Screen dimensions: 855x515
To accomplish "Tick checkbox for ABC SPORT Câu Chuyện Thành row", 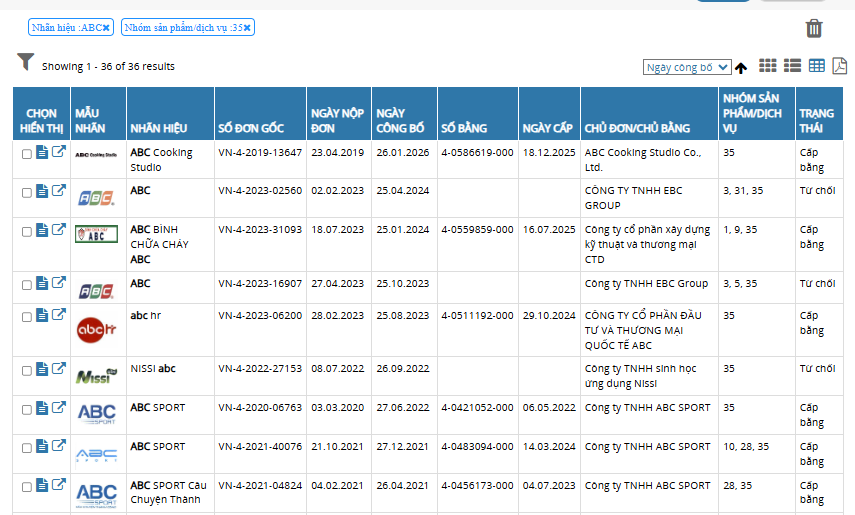I will (26, 487).
